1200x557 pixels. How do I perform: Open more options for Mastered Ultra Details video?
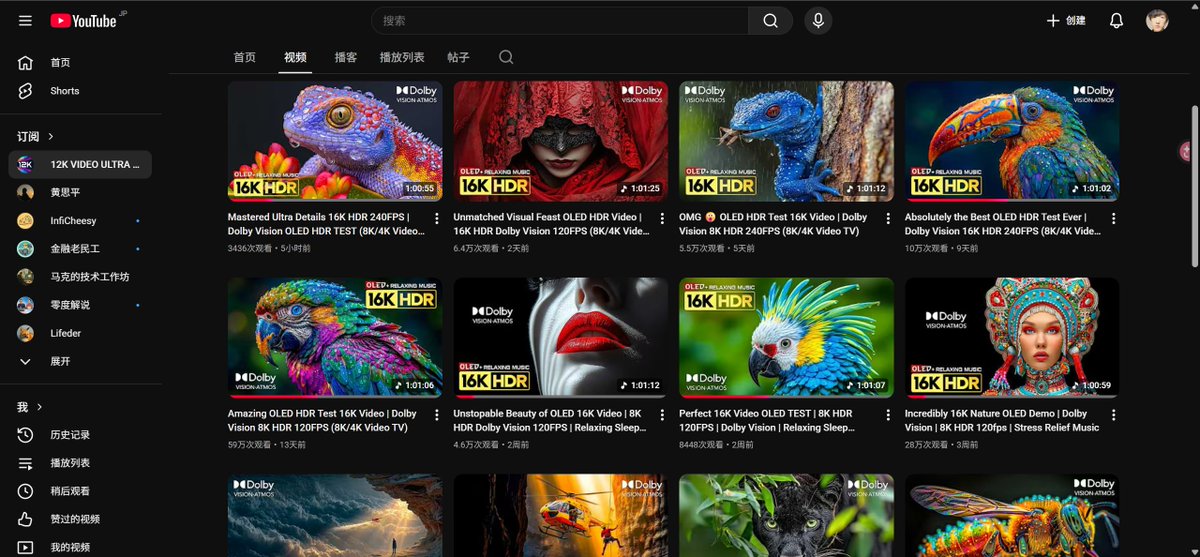(436, 218)
